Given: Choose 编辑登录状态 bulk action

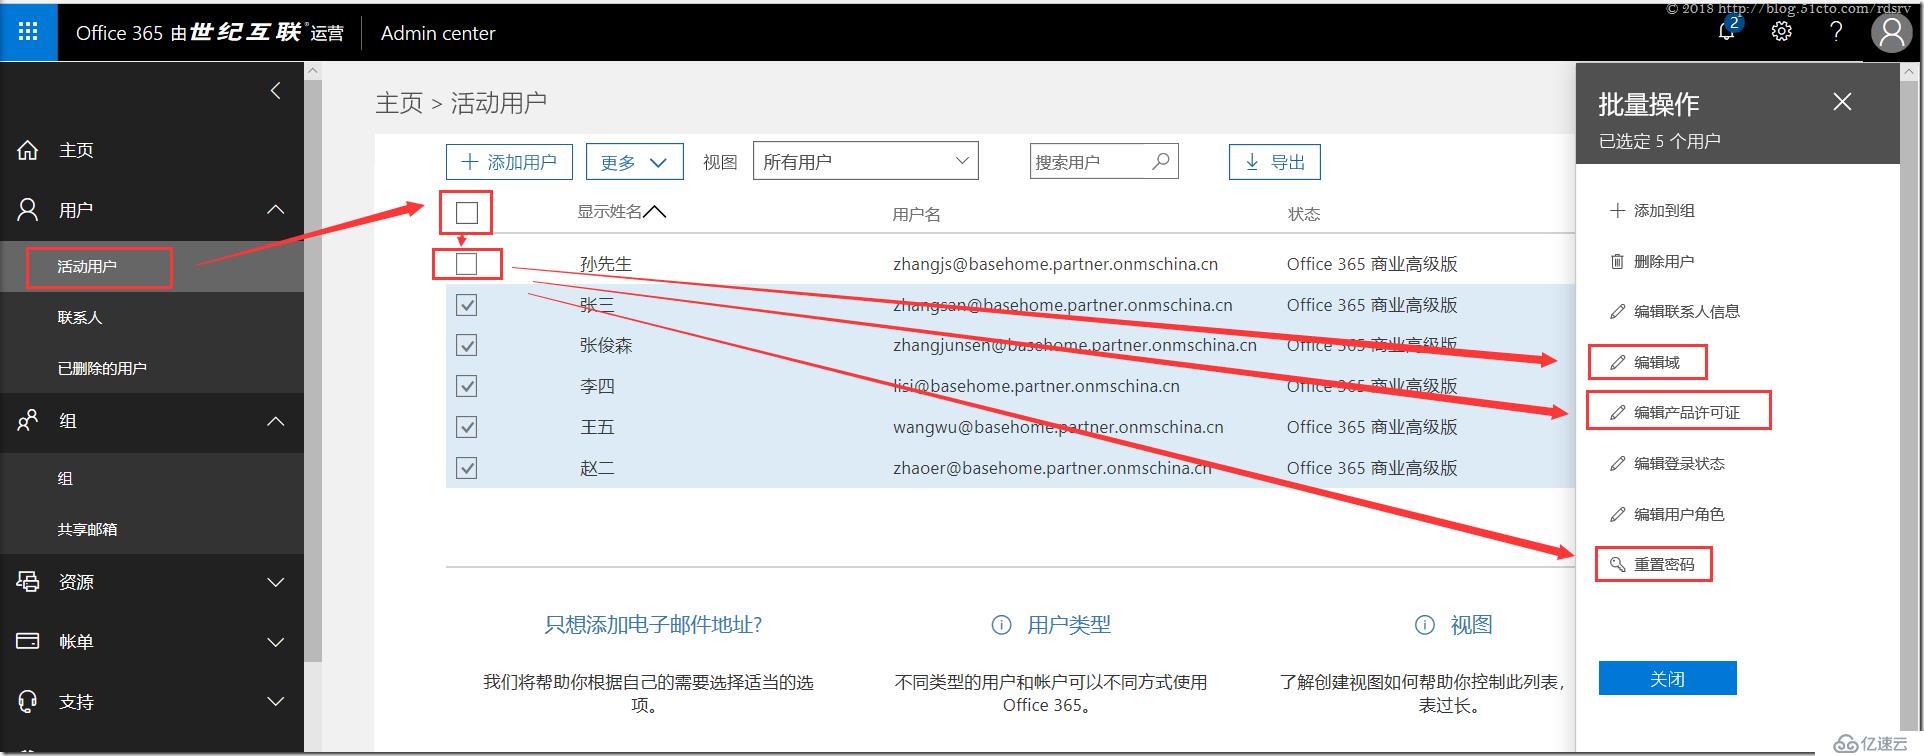Looking at the screenshot, I should (1667, 463).
